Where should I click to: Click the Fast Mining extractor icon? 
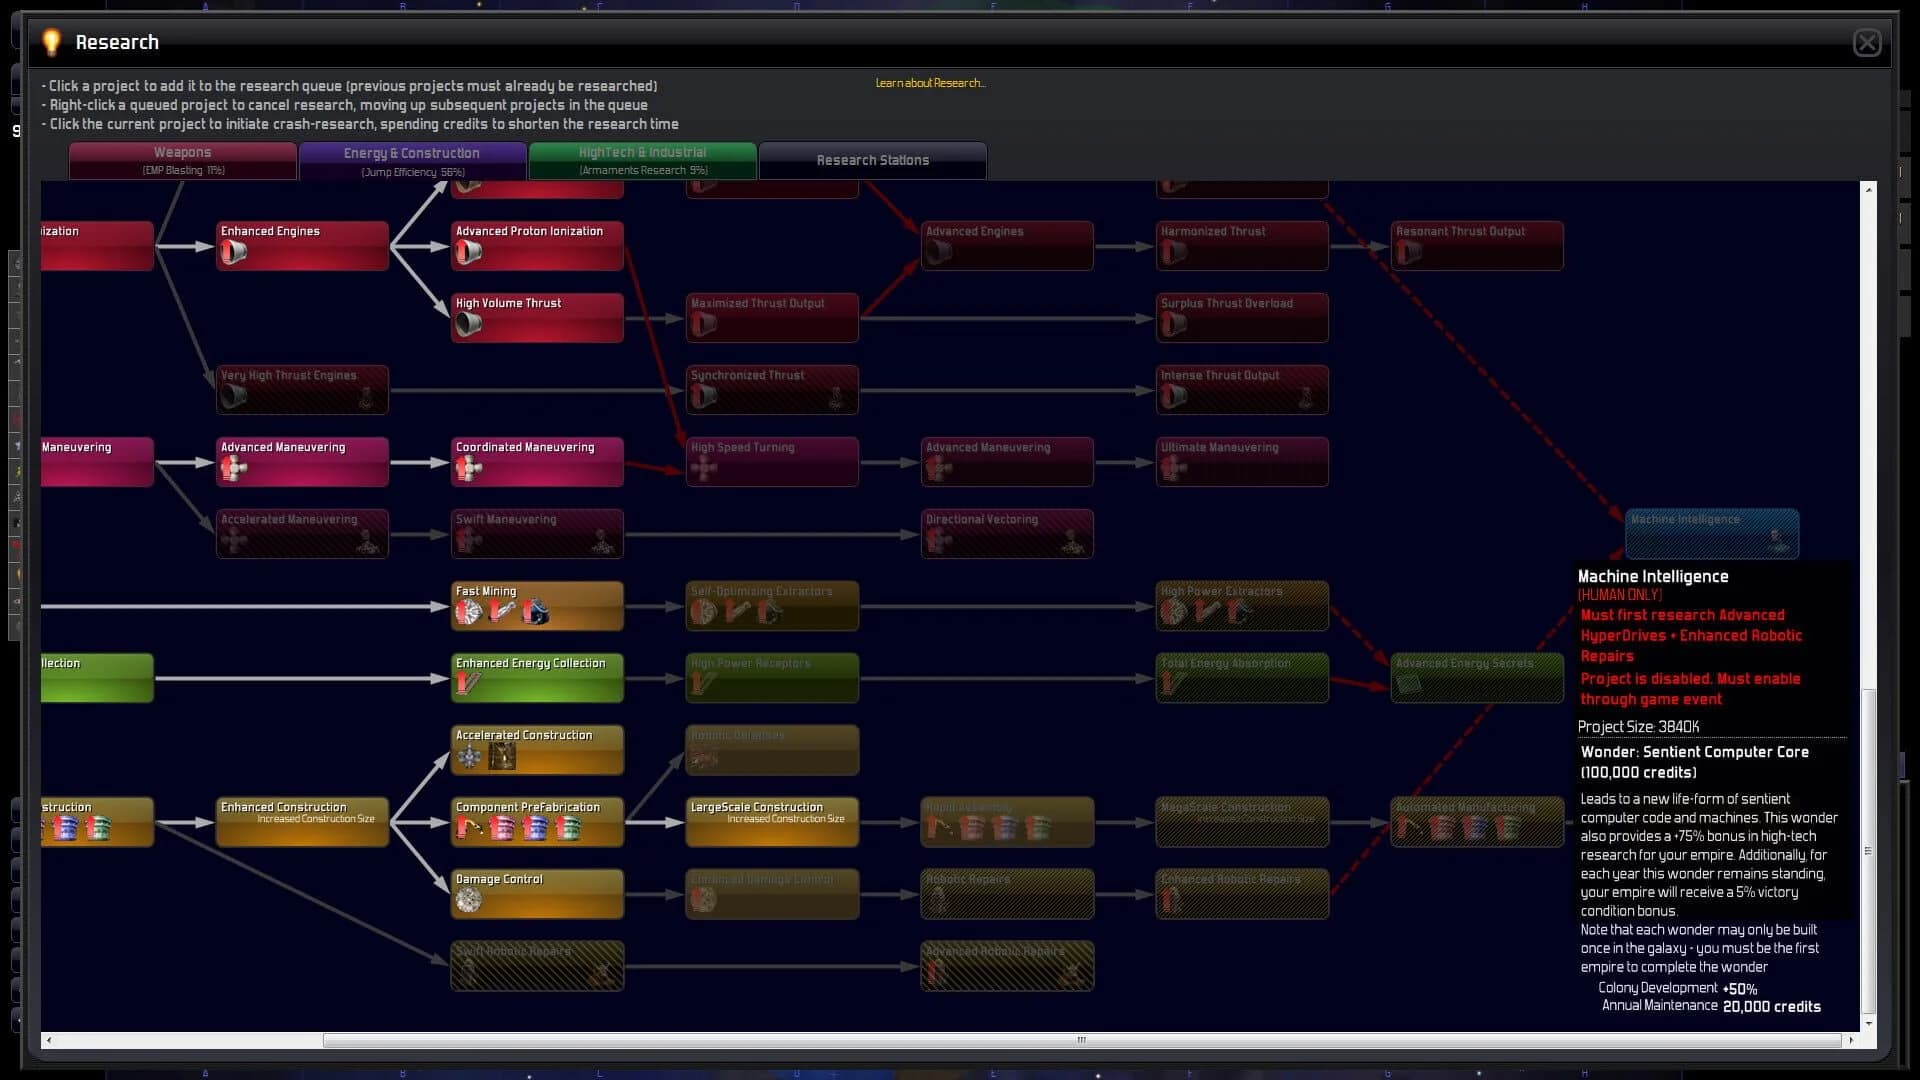(x=470, y=612)
